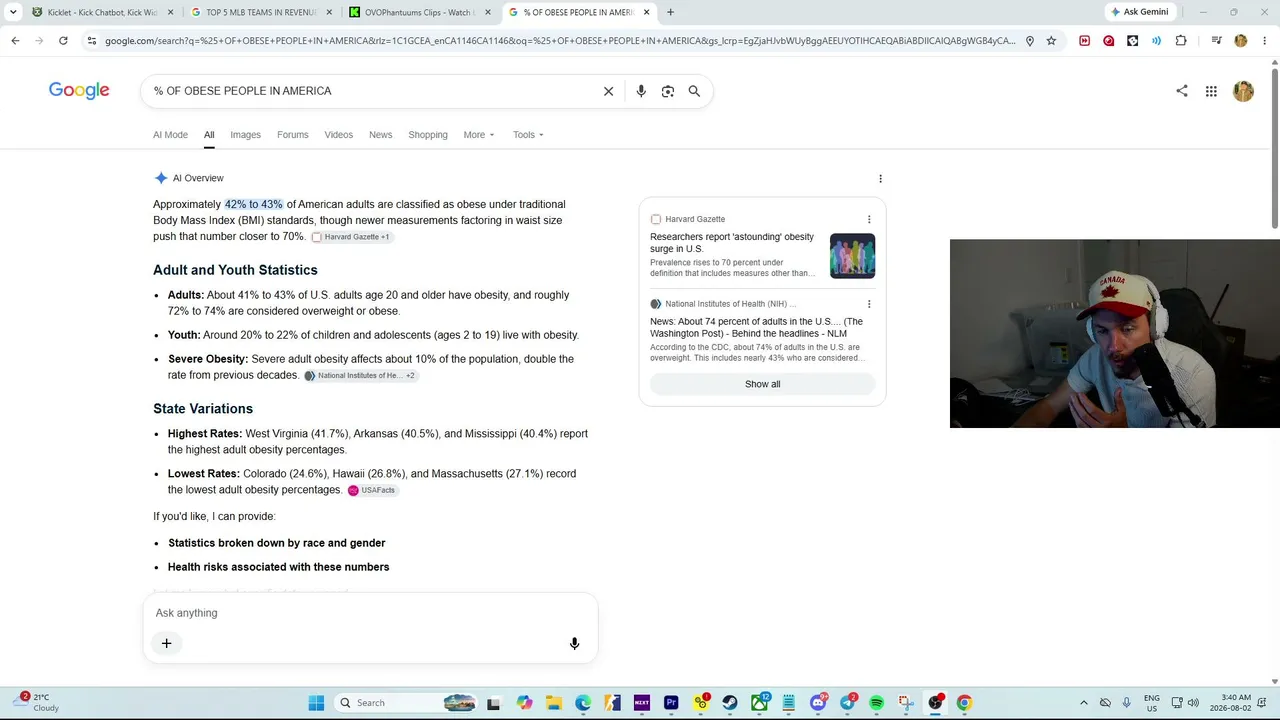Image resolution: width=1280 pixels, height=720 pixels.
Task: Select the Videos results tab
Action: point(339,135)
